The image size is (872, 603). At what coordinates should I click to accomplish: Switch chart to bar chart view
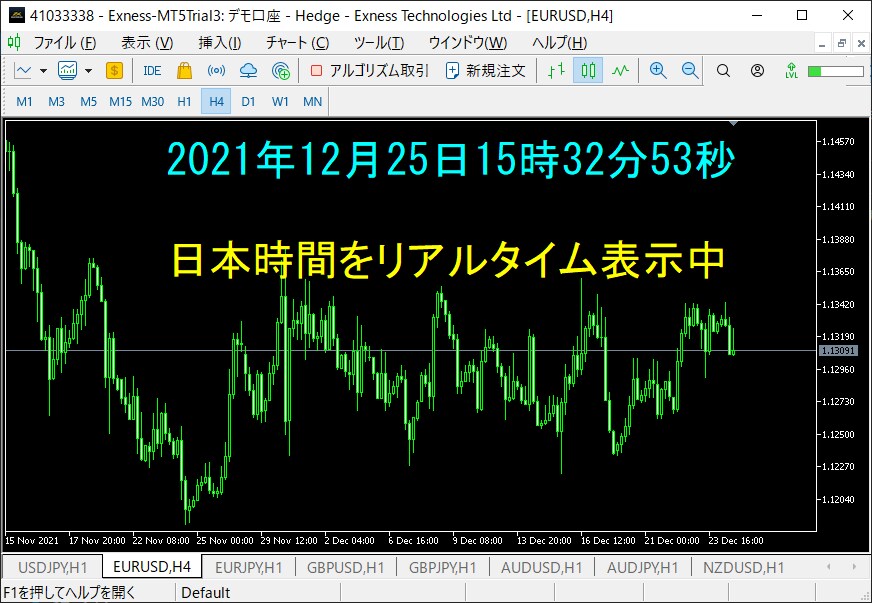556,71
